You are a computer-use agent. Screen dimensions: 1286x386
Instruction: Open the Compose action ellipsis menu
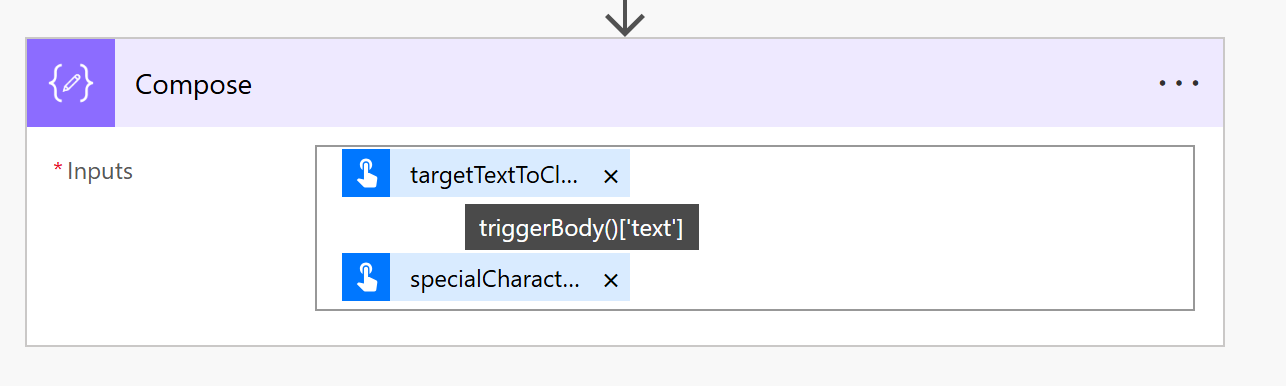pos(1178,85)
